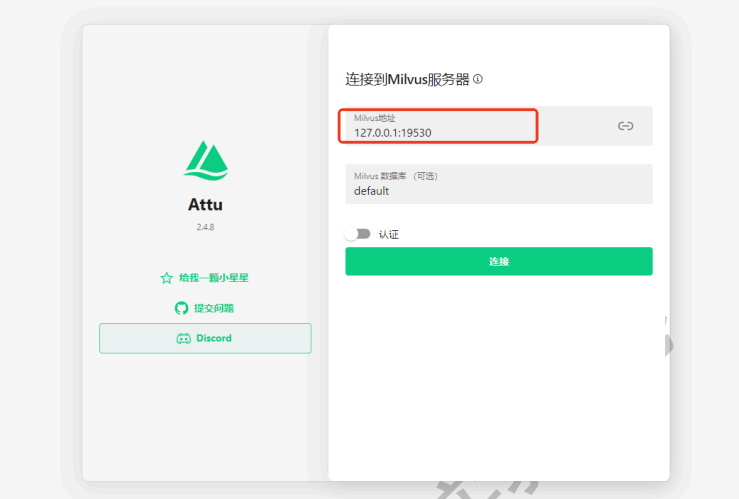Screen dimensions: 739x499
Task: Click the link icon in the Milvus address field
Action: tap(625, 126)
